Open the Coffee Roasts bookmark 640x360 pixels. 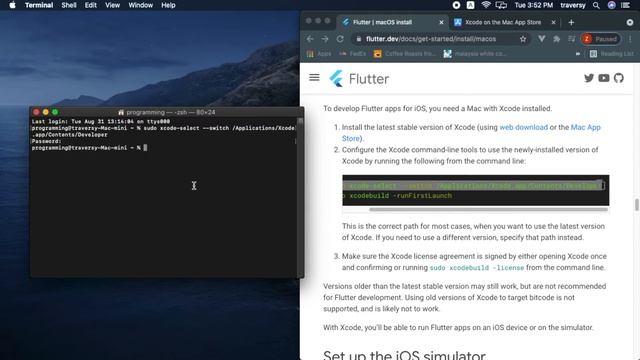(x=405, y=53)
